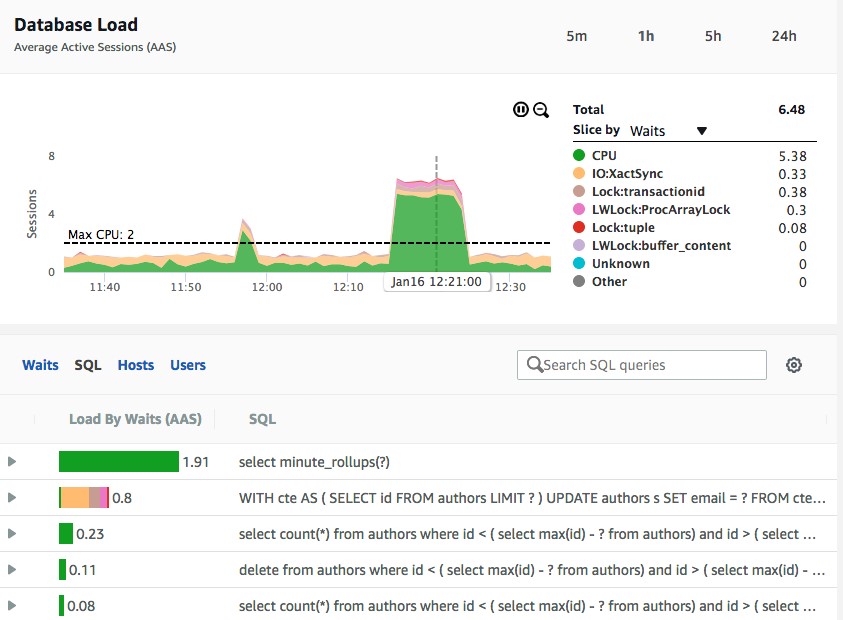The height and width of the screenshot is (620, 843).
Task: Expand the WITH cte AS row
Action: [12, 497]
